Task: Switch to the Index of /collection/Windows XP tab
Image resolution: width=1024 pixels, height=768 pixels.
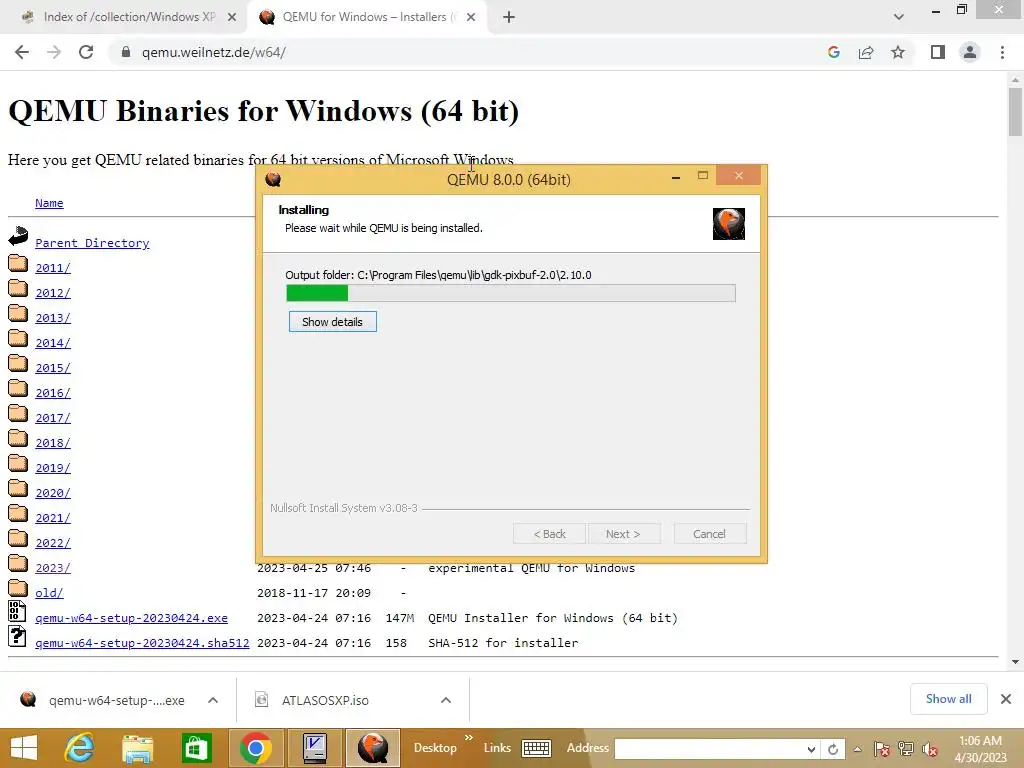Action: coord(129,17)
